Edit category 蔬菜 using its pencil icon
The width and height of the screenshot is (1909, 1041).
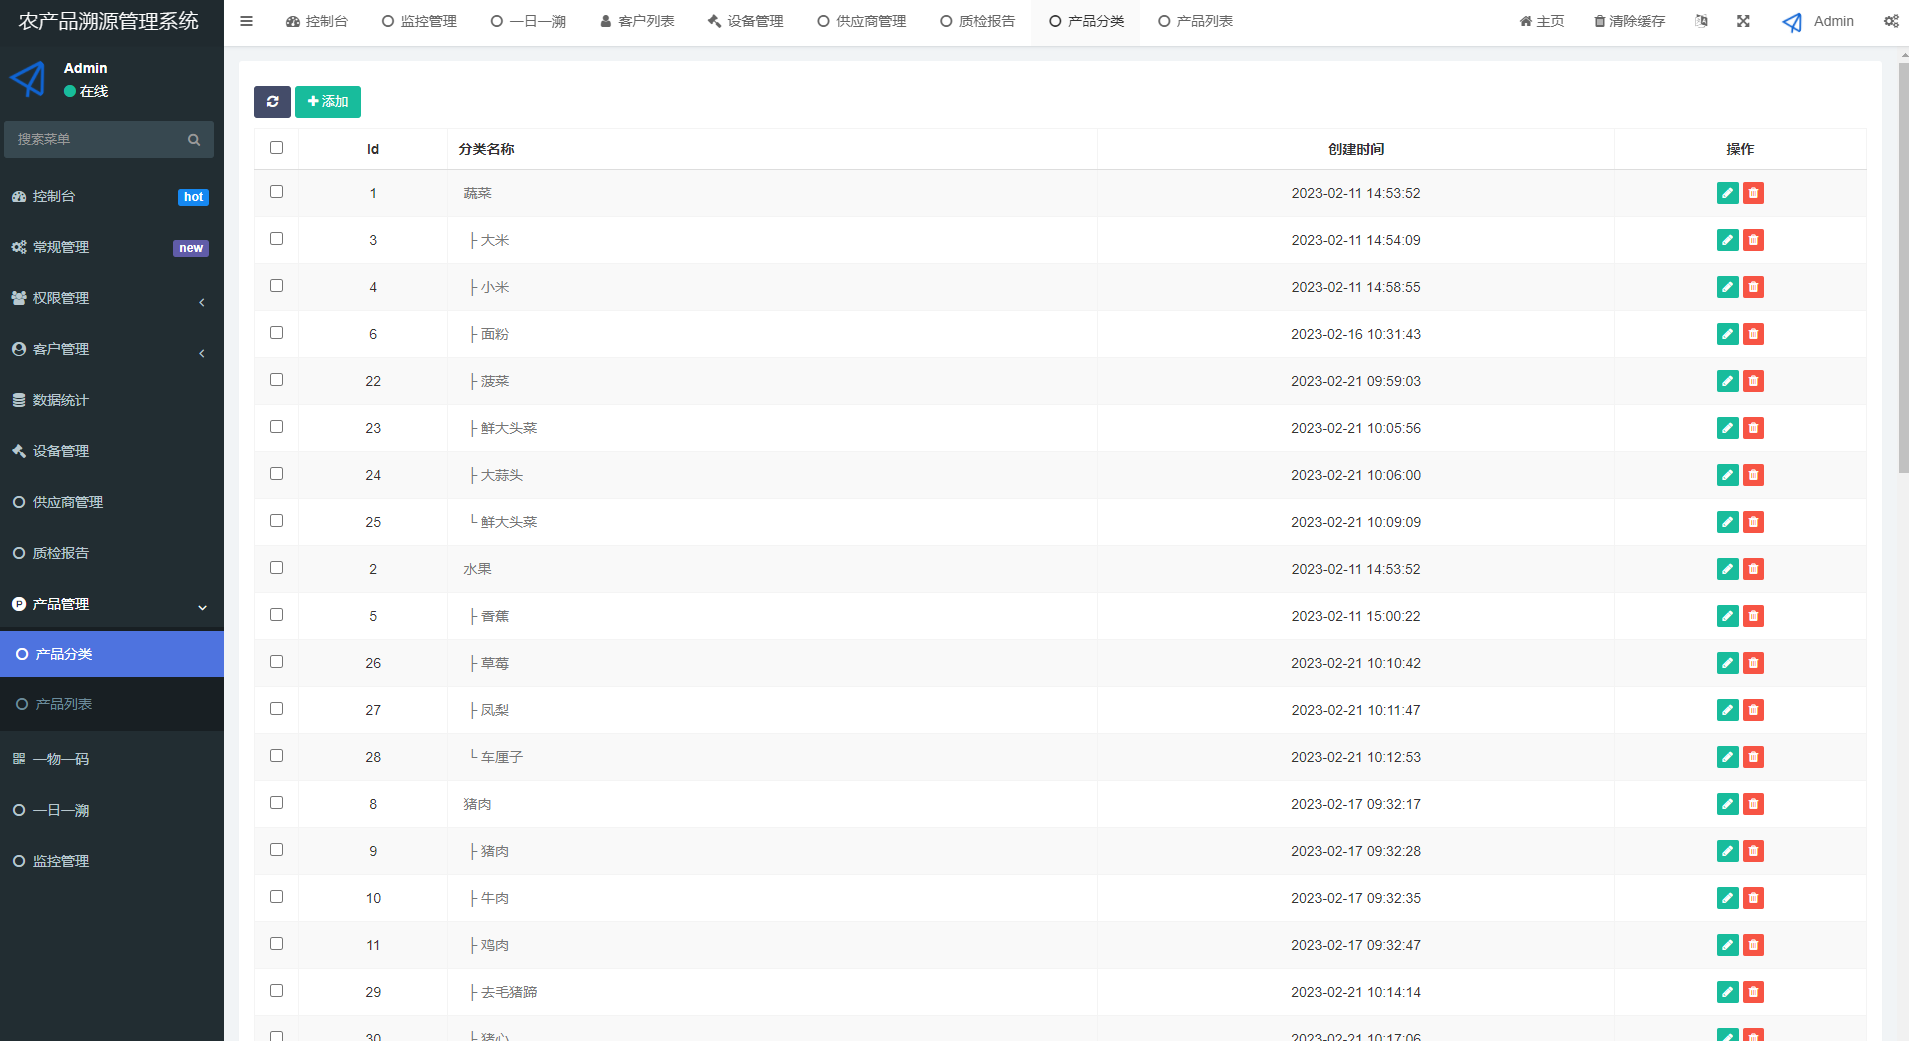1727,192
